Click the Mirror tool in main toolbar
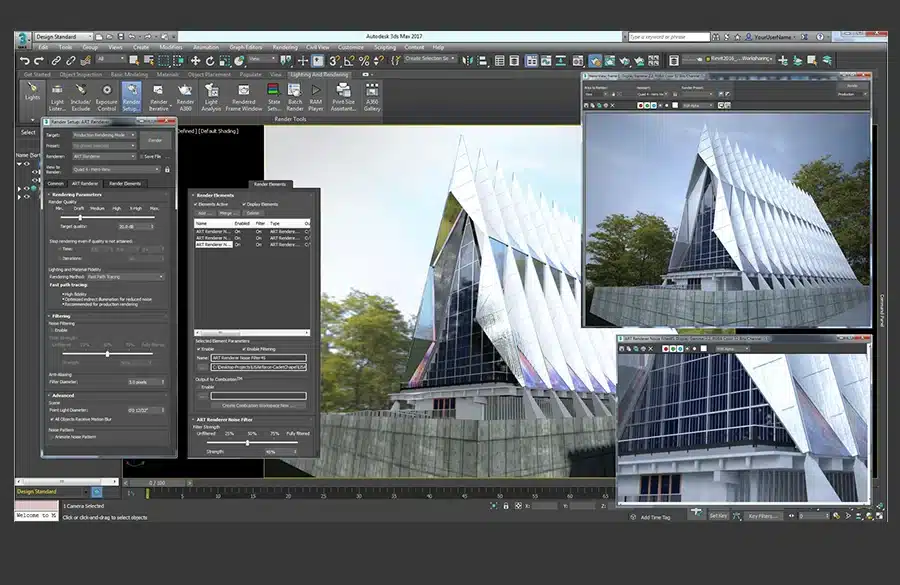The height and width of the screenshot is (585, 900). click(x=468, y=60)
